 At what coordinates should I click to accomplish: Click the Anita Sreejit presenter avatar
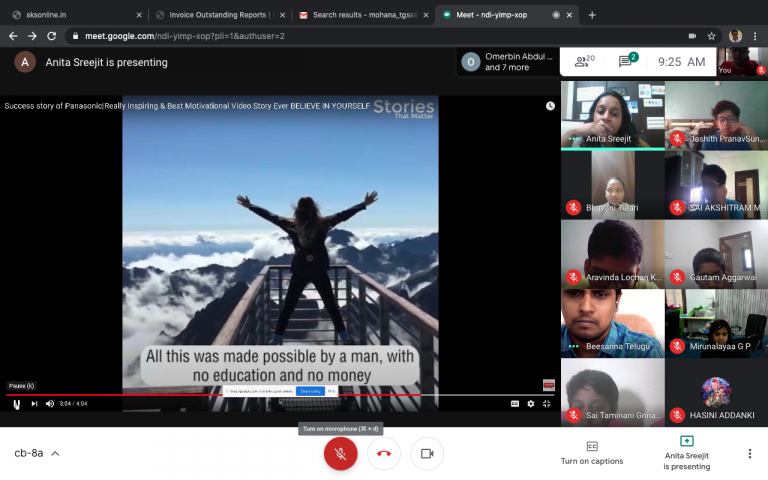25,62
